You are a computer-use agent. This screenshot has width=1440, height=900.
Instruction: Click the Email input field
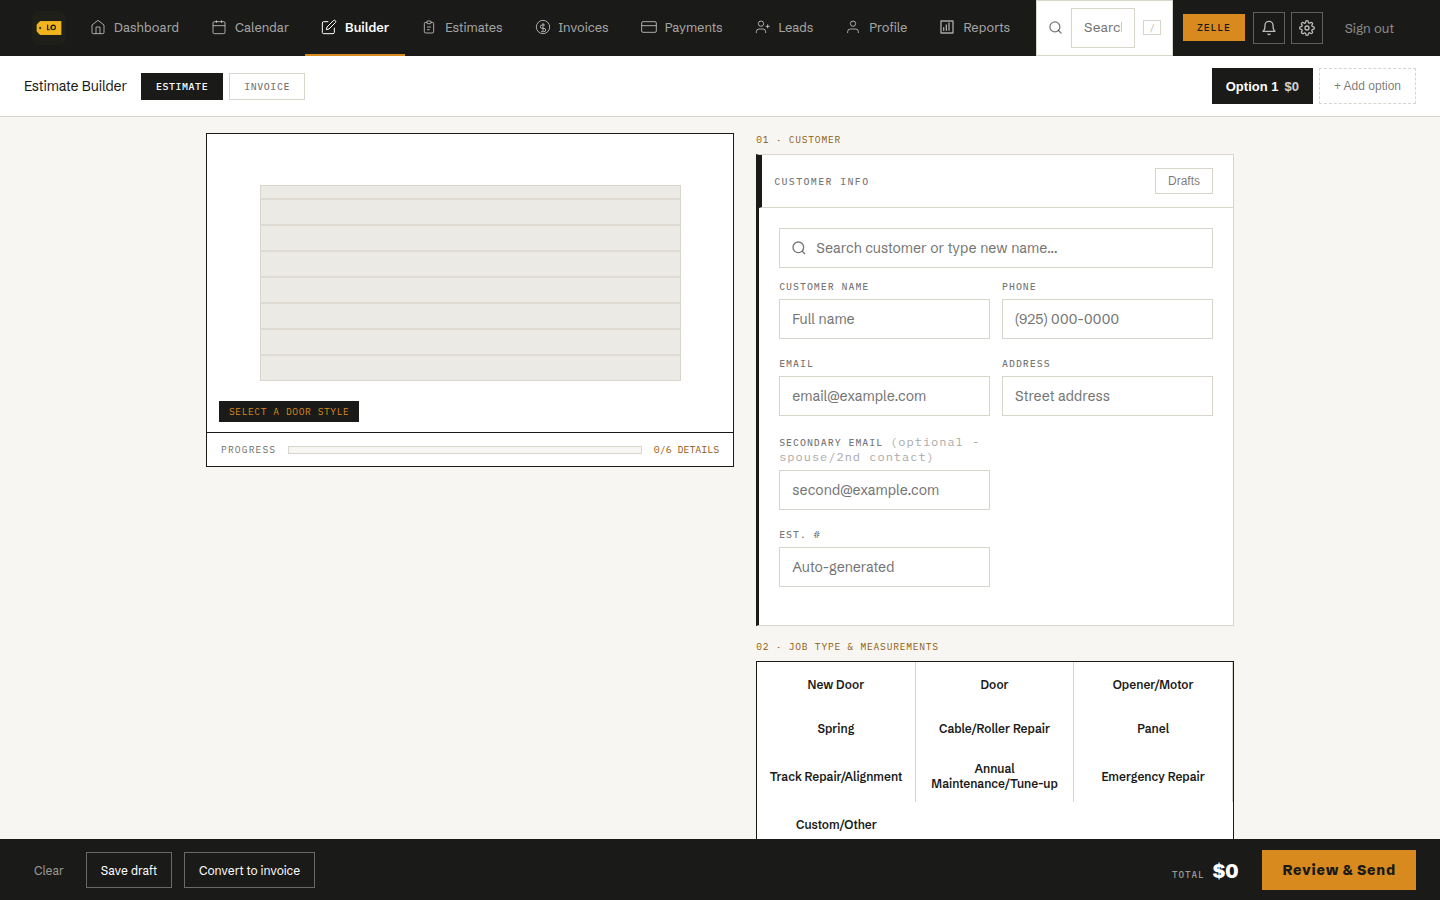pyautogui.click(x=884, y=396)
